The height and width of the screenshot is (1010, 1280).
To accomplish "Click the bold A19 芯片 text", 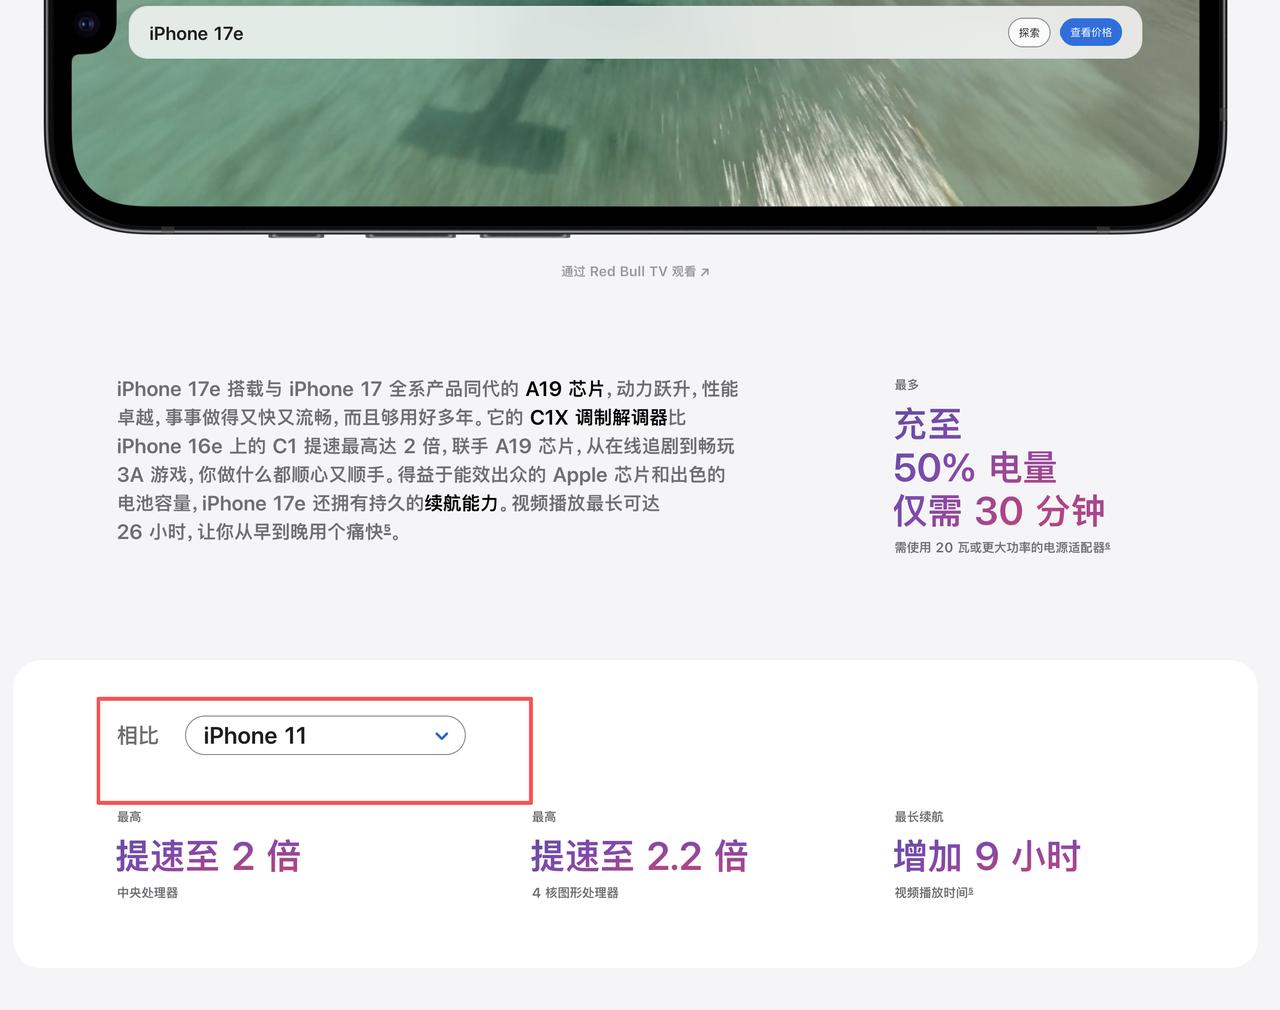I will click(x=565, y=389).
